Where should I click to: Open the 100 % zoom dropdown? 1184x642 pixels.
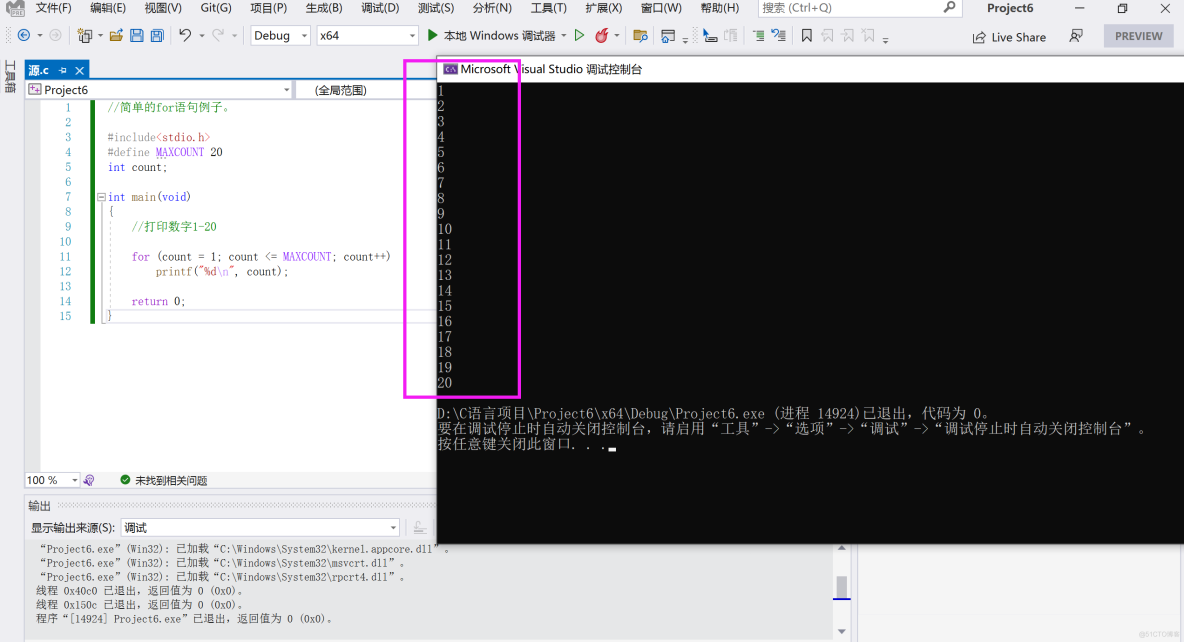pos(52,480)
